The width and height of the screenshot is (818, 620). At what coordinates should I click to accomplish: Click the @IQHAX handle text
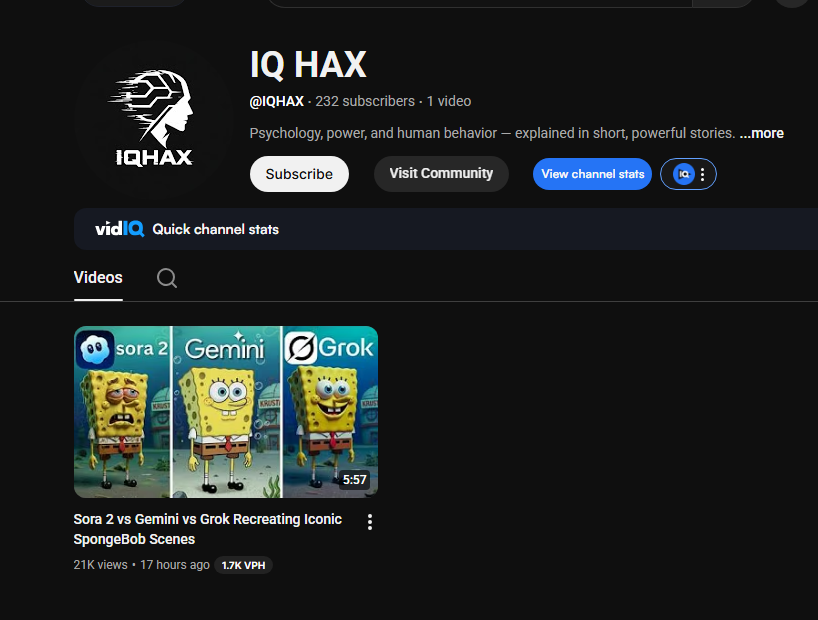pyautogui.click(x=276, y=101)
